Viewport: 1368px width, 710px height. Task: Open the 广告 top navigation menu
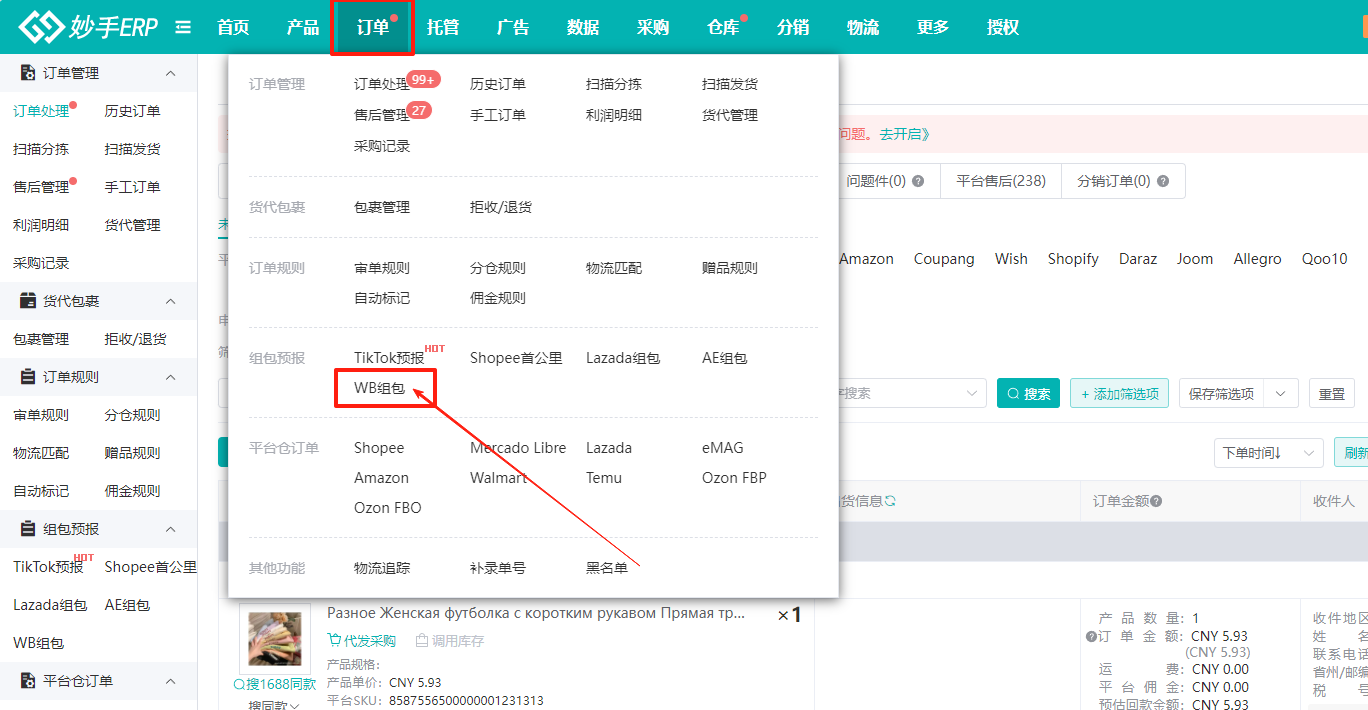[513, 27]
